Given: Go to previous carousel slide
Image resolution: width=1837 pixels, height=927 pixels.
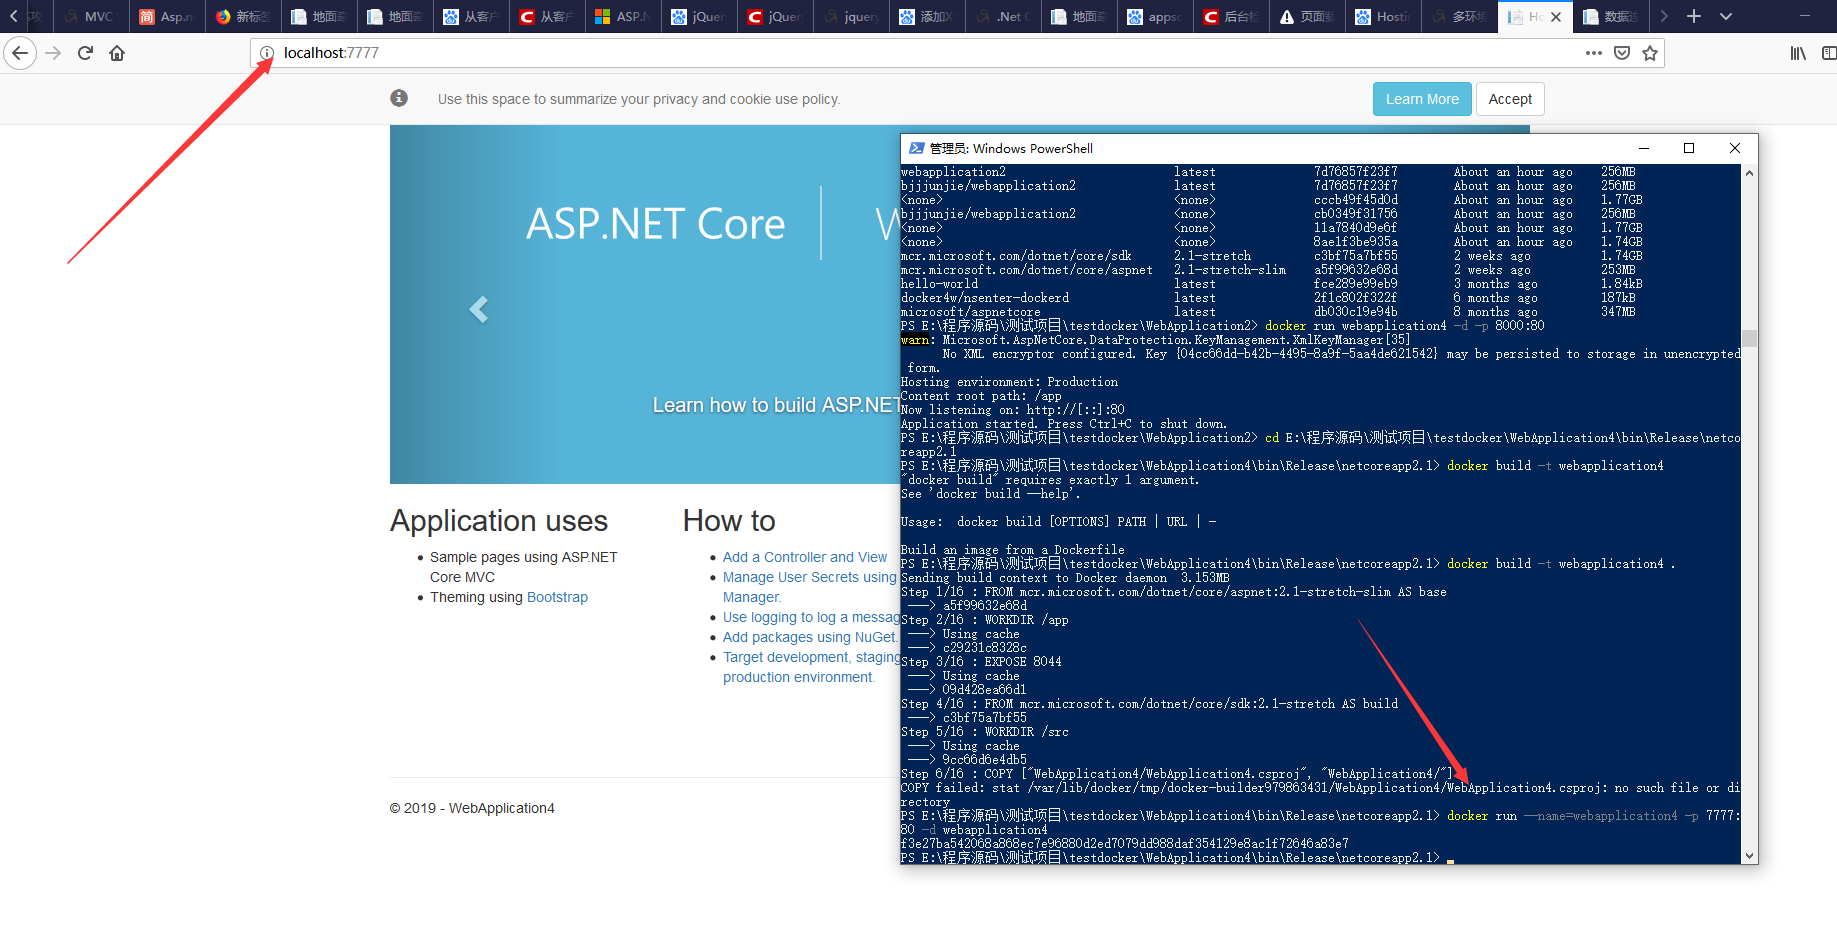Looking at the screenshot, I should 479,310.
